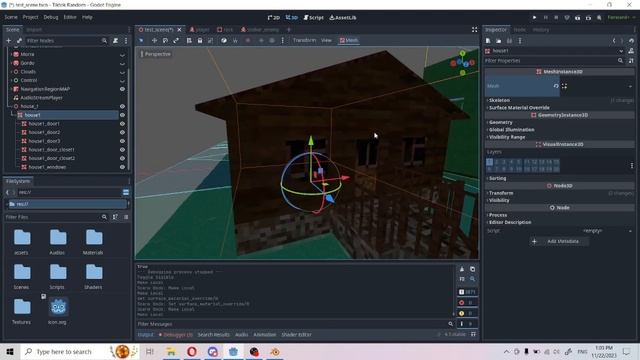Activate the Rotate Mode tool
This screenshot has width=640, height=360.
[165, 40]
